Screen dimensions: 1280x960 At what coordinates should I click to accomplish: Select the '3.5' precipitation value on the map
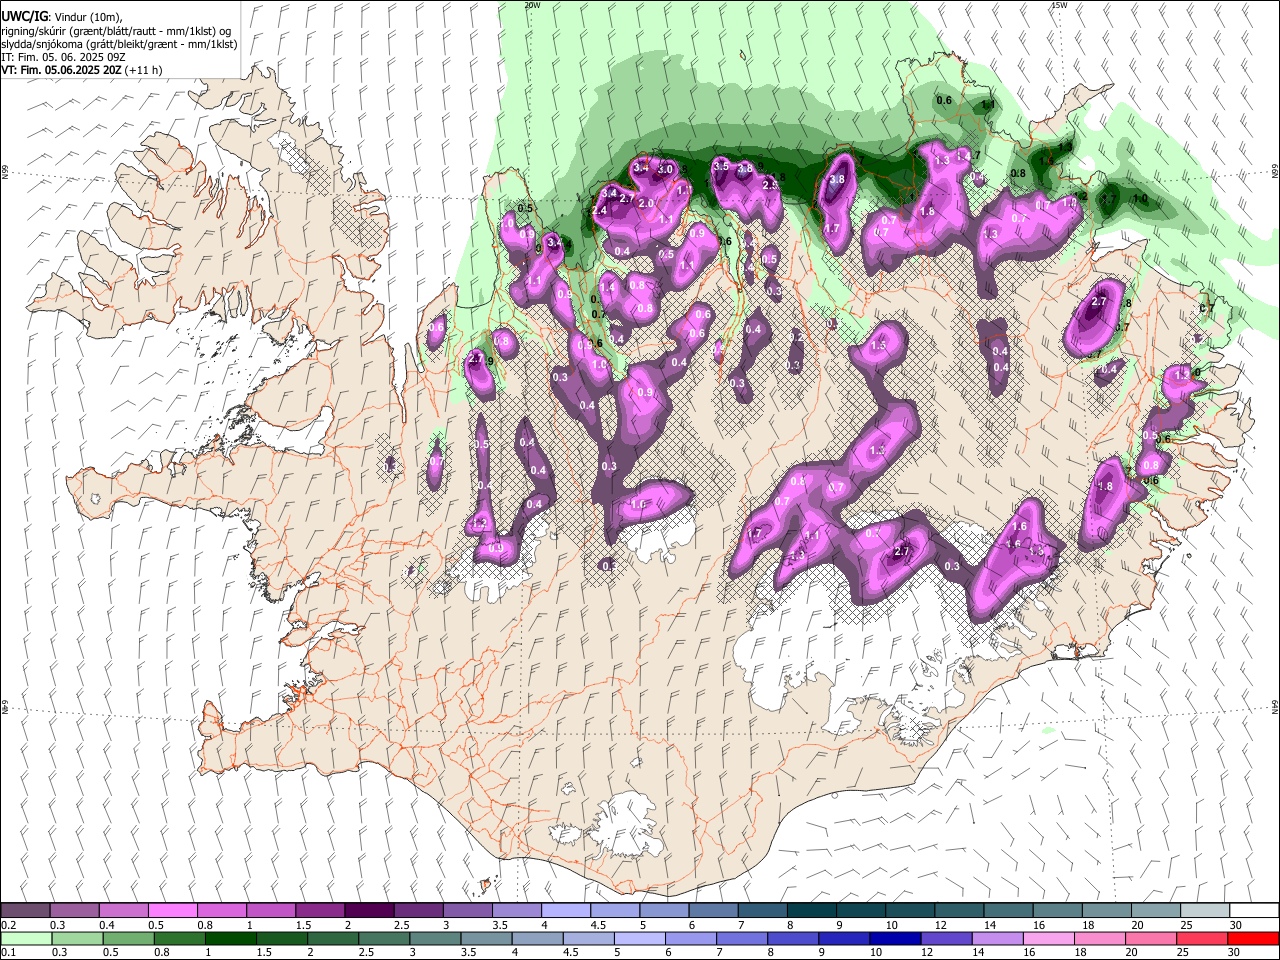click(719, 166)
